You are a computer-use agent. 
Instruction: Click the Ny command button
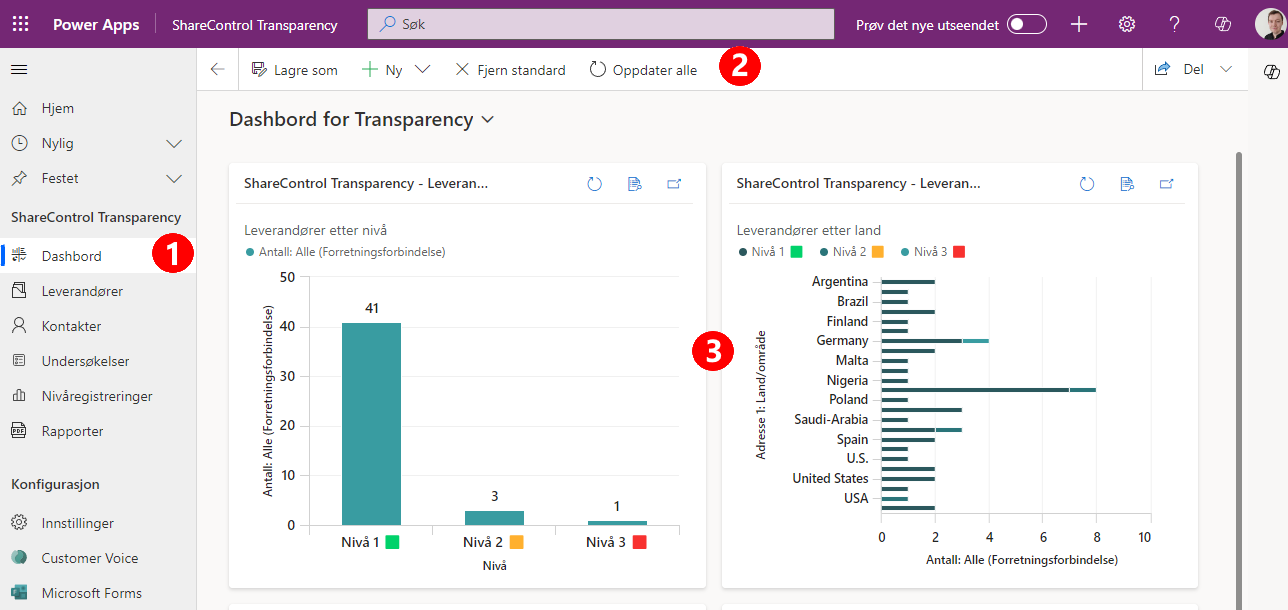pos(381,70)
